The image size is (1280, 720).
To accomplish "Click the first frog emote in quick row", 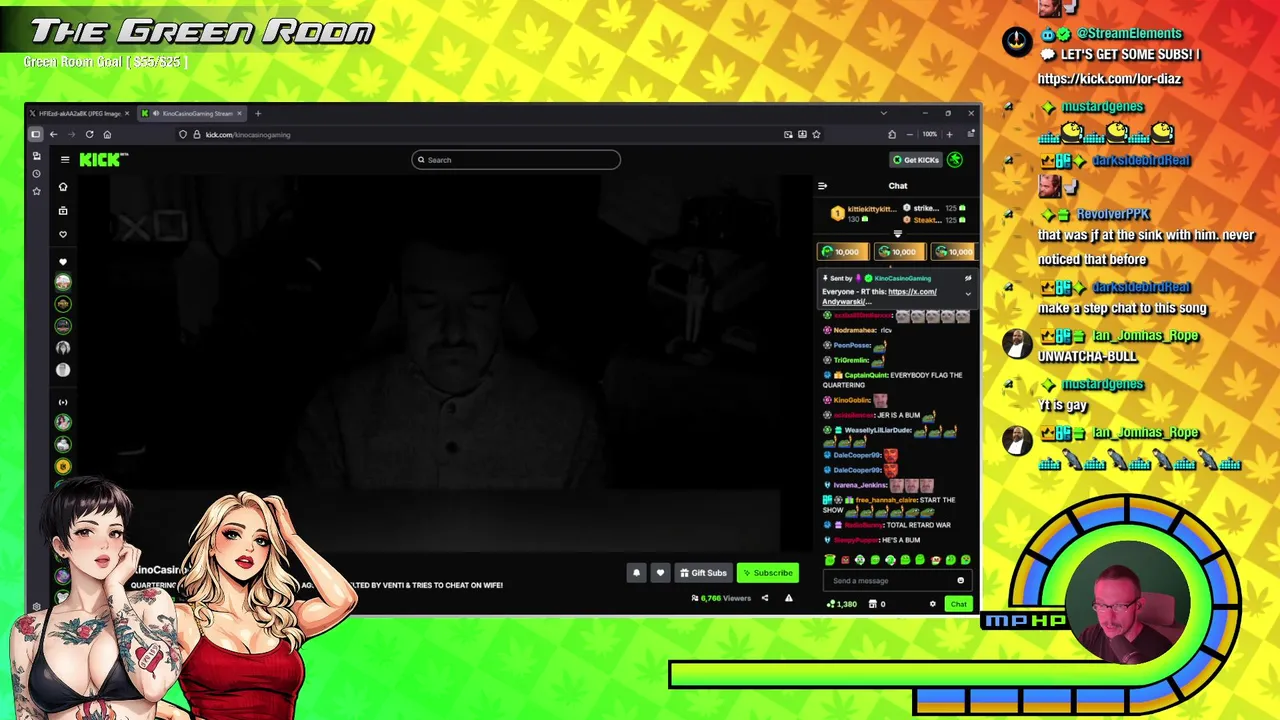I will tap(829, 560).
